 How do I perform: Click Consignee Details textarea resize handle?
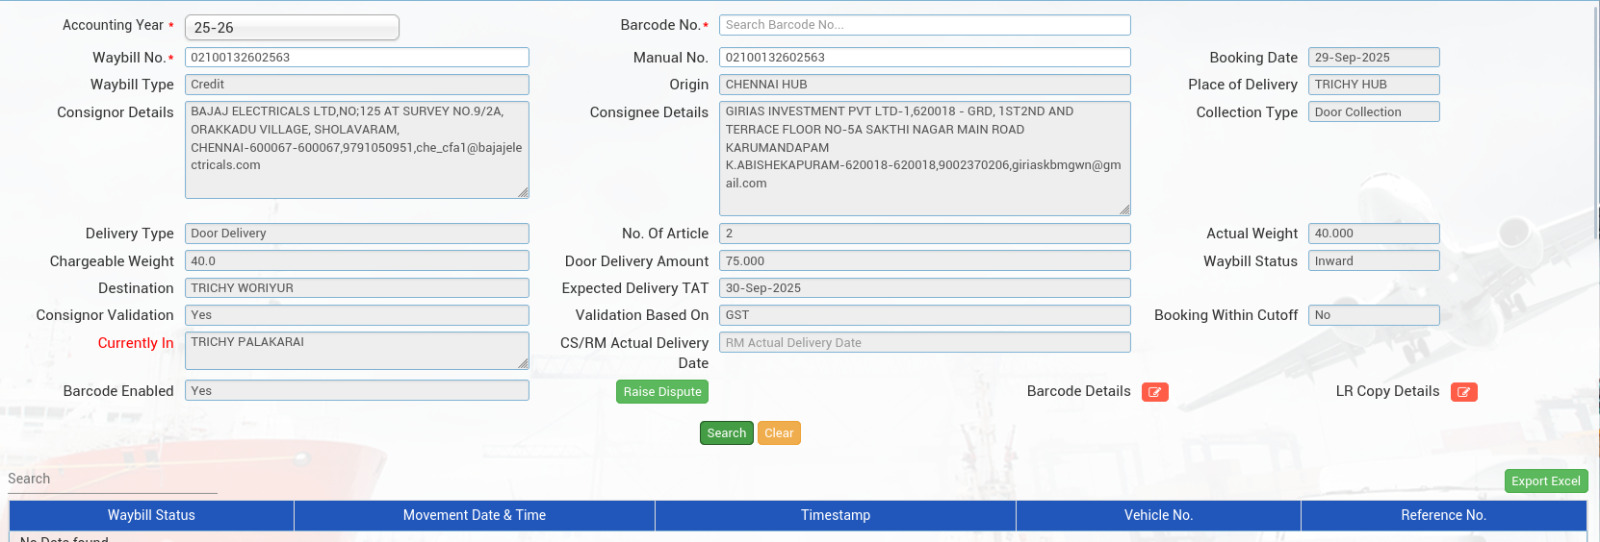(1124, 209)
